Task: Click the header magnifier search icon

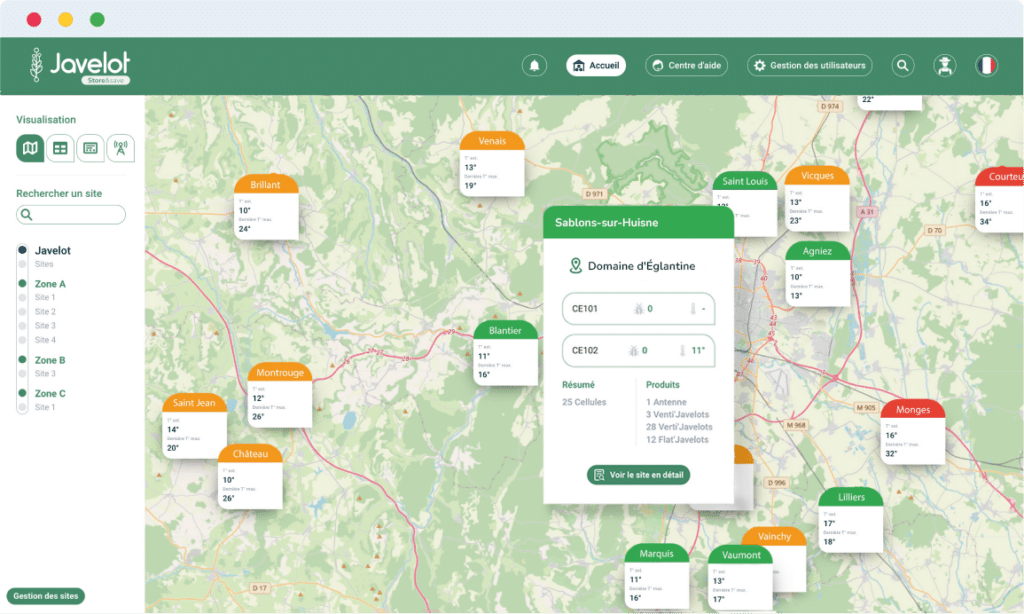Action: point(903,66)
